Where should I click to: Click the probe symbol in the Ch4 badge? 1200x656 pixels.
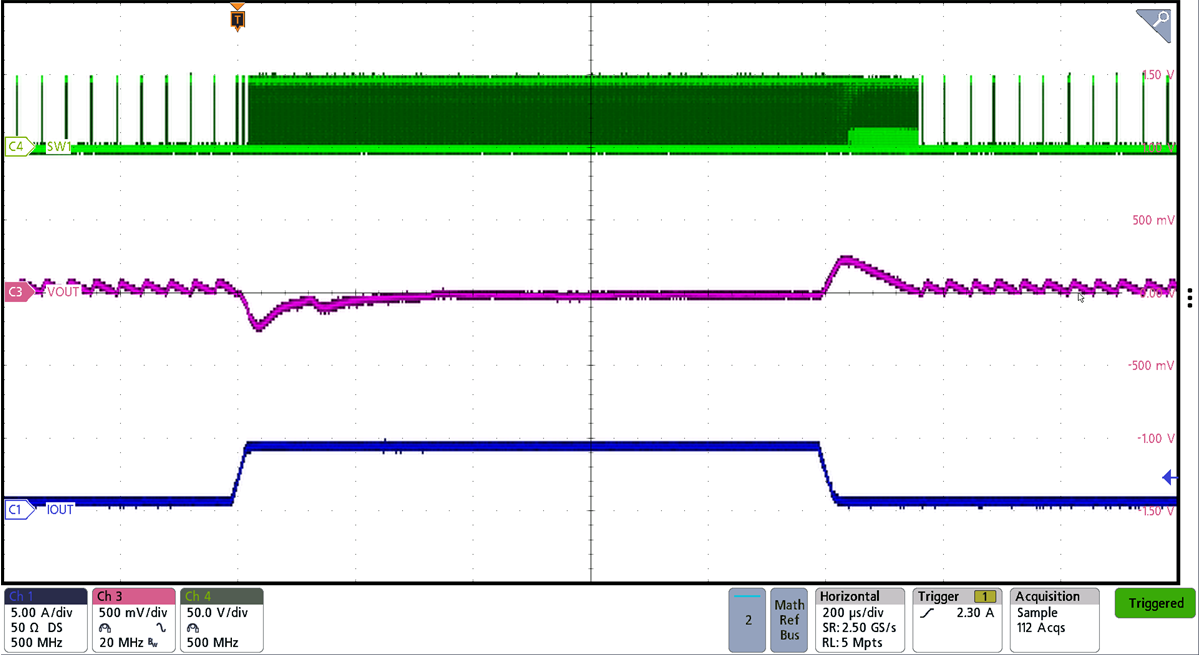click(x=191, y=629)
